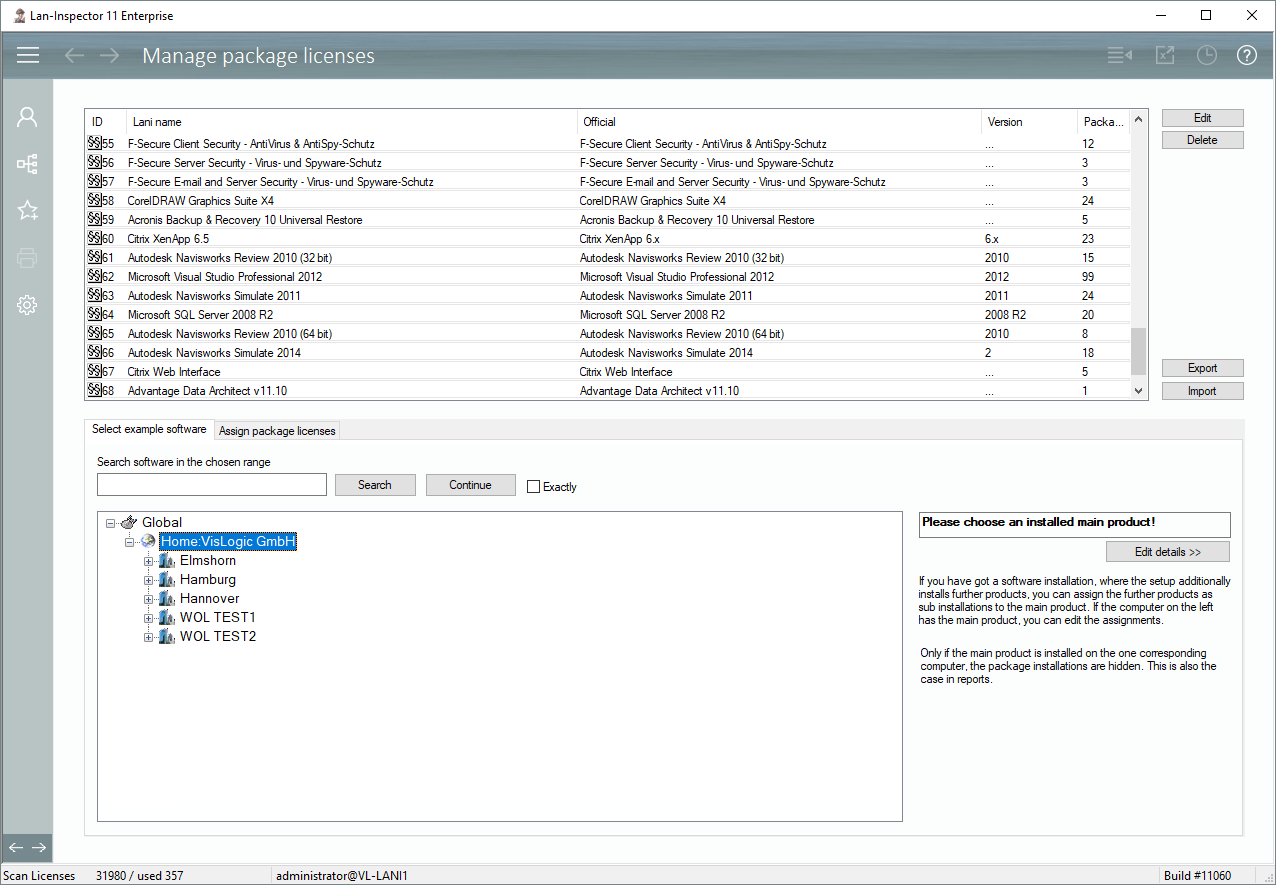The image size is (1276, 885).
Task: Open the hamburger main menu
Action: (x=28, y=55)
